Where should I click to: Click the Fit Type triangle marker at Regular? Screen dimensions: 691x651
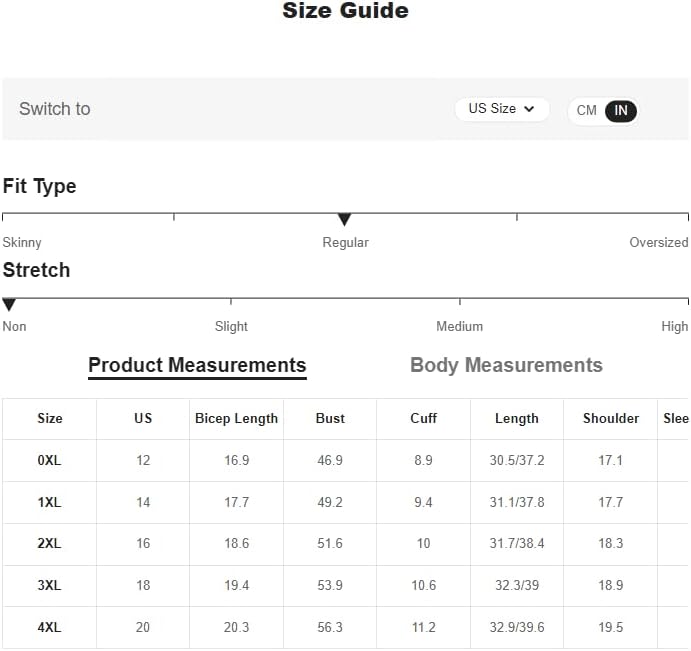click(344, 219)
